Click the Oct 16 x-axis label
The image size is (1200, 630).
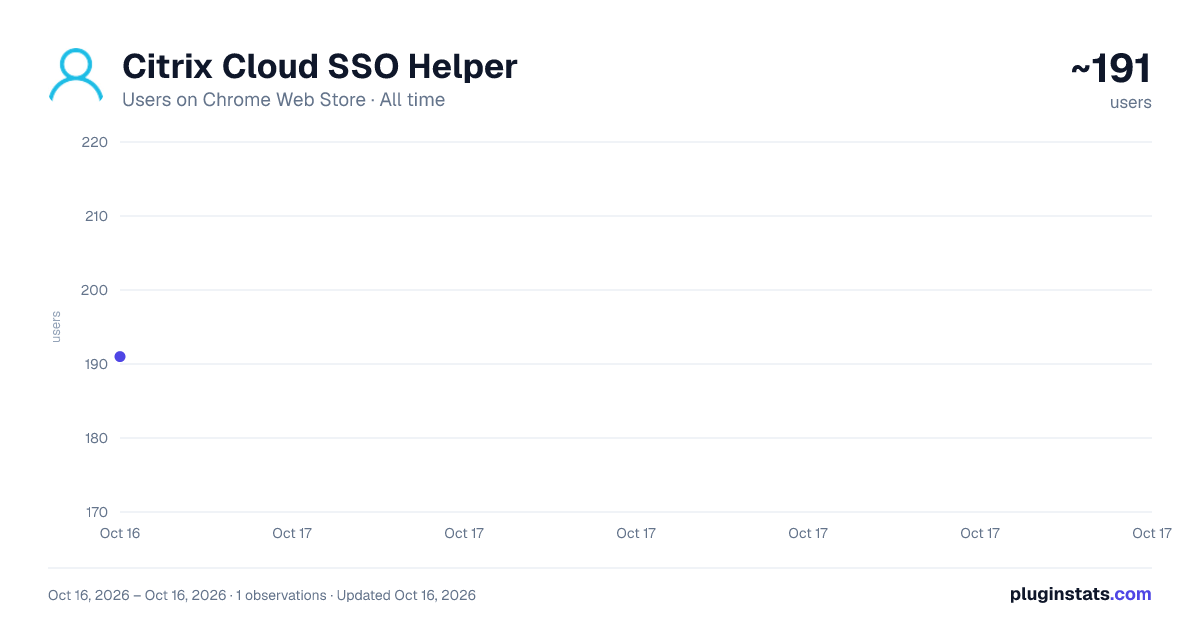pyautogui.click(x=120, y=533)
